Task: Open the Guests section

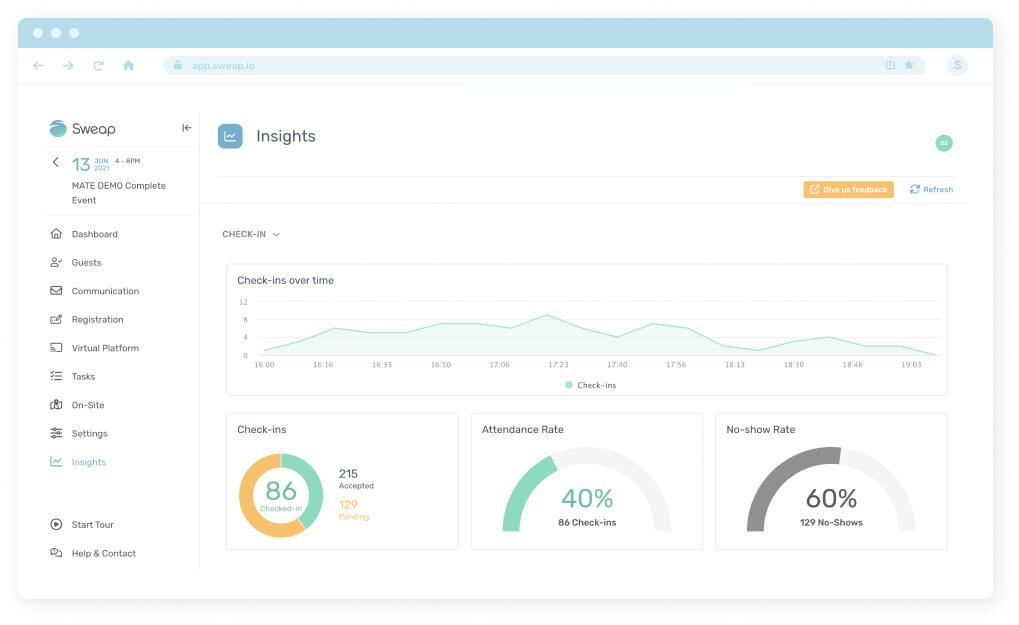Action: tap(86, 263)
